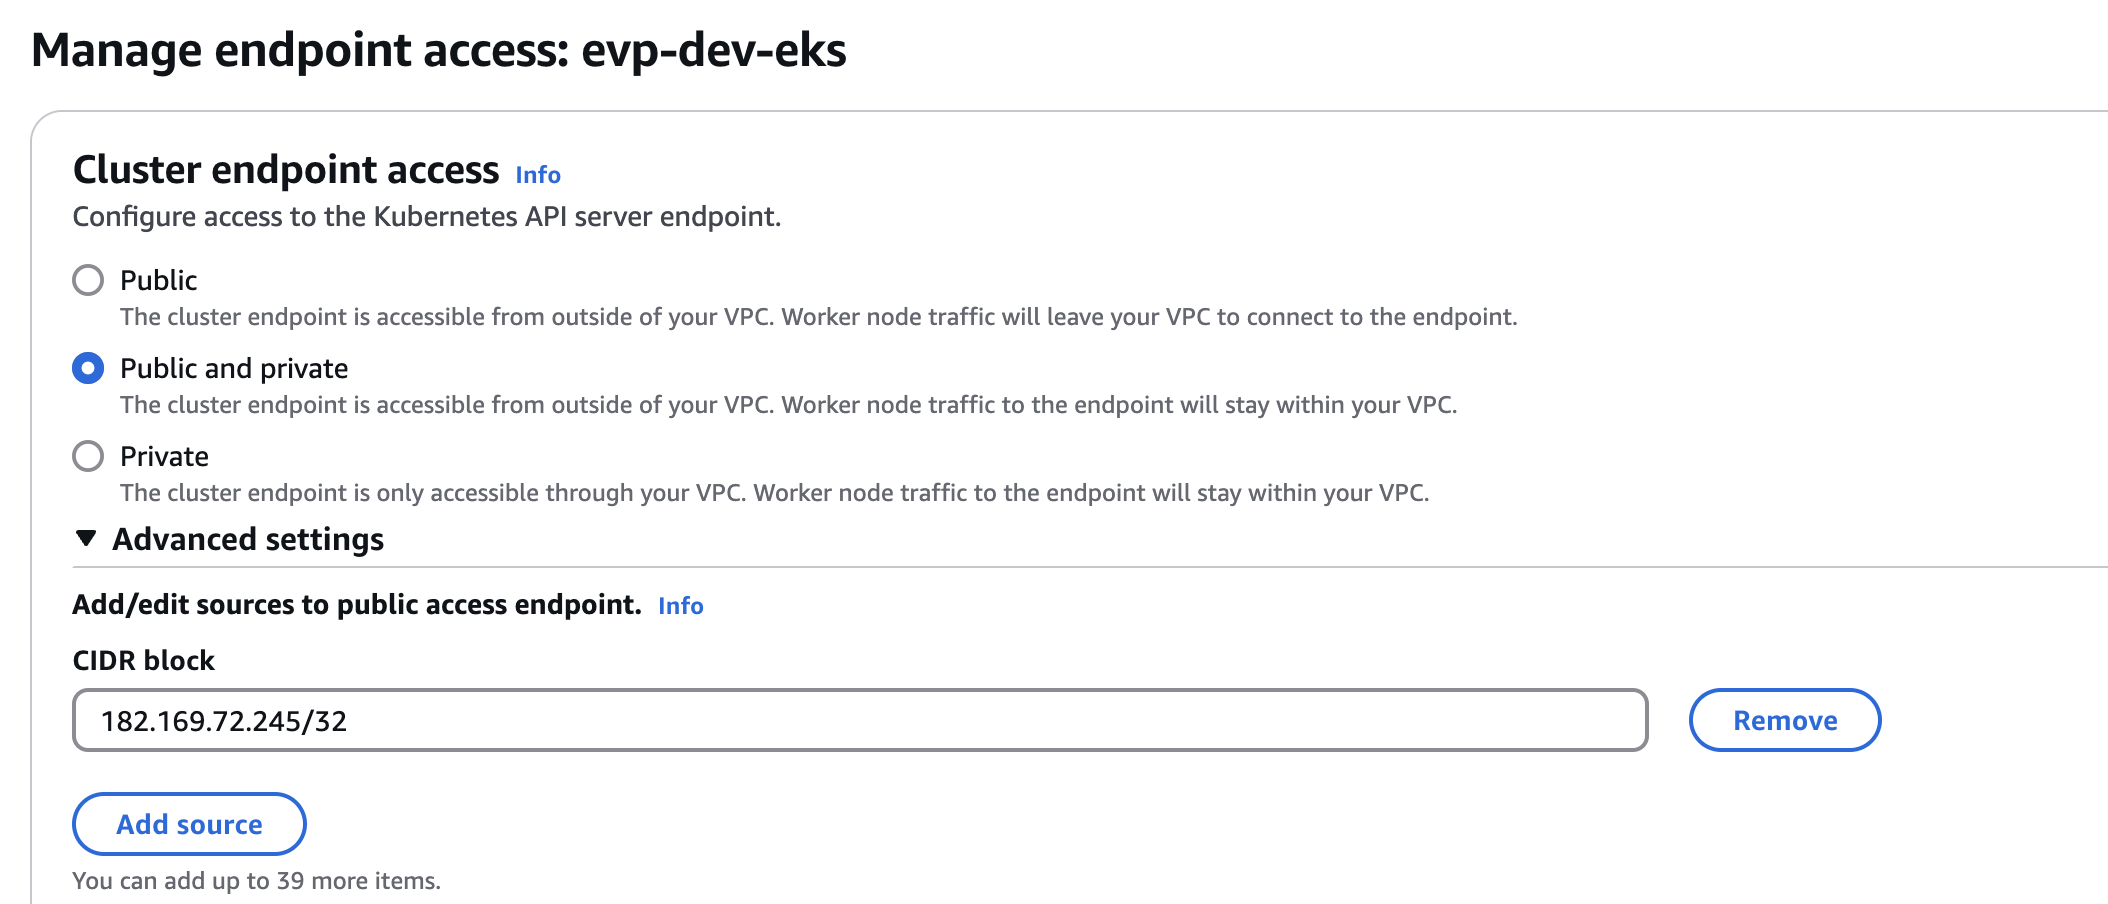Image resolution: width=2108 pixels, height=904 pixels.
Task: Open Info link beside Add/edit sources
Action: (680, 606)
